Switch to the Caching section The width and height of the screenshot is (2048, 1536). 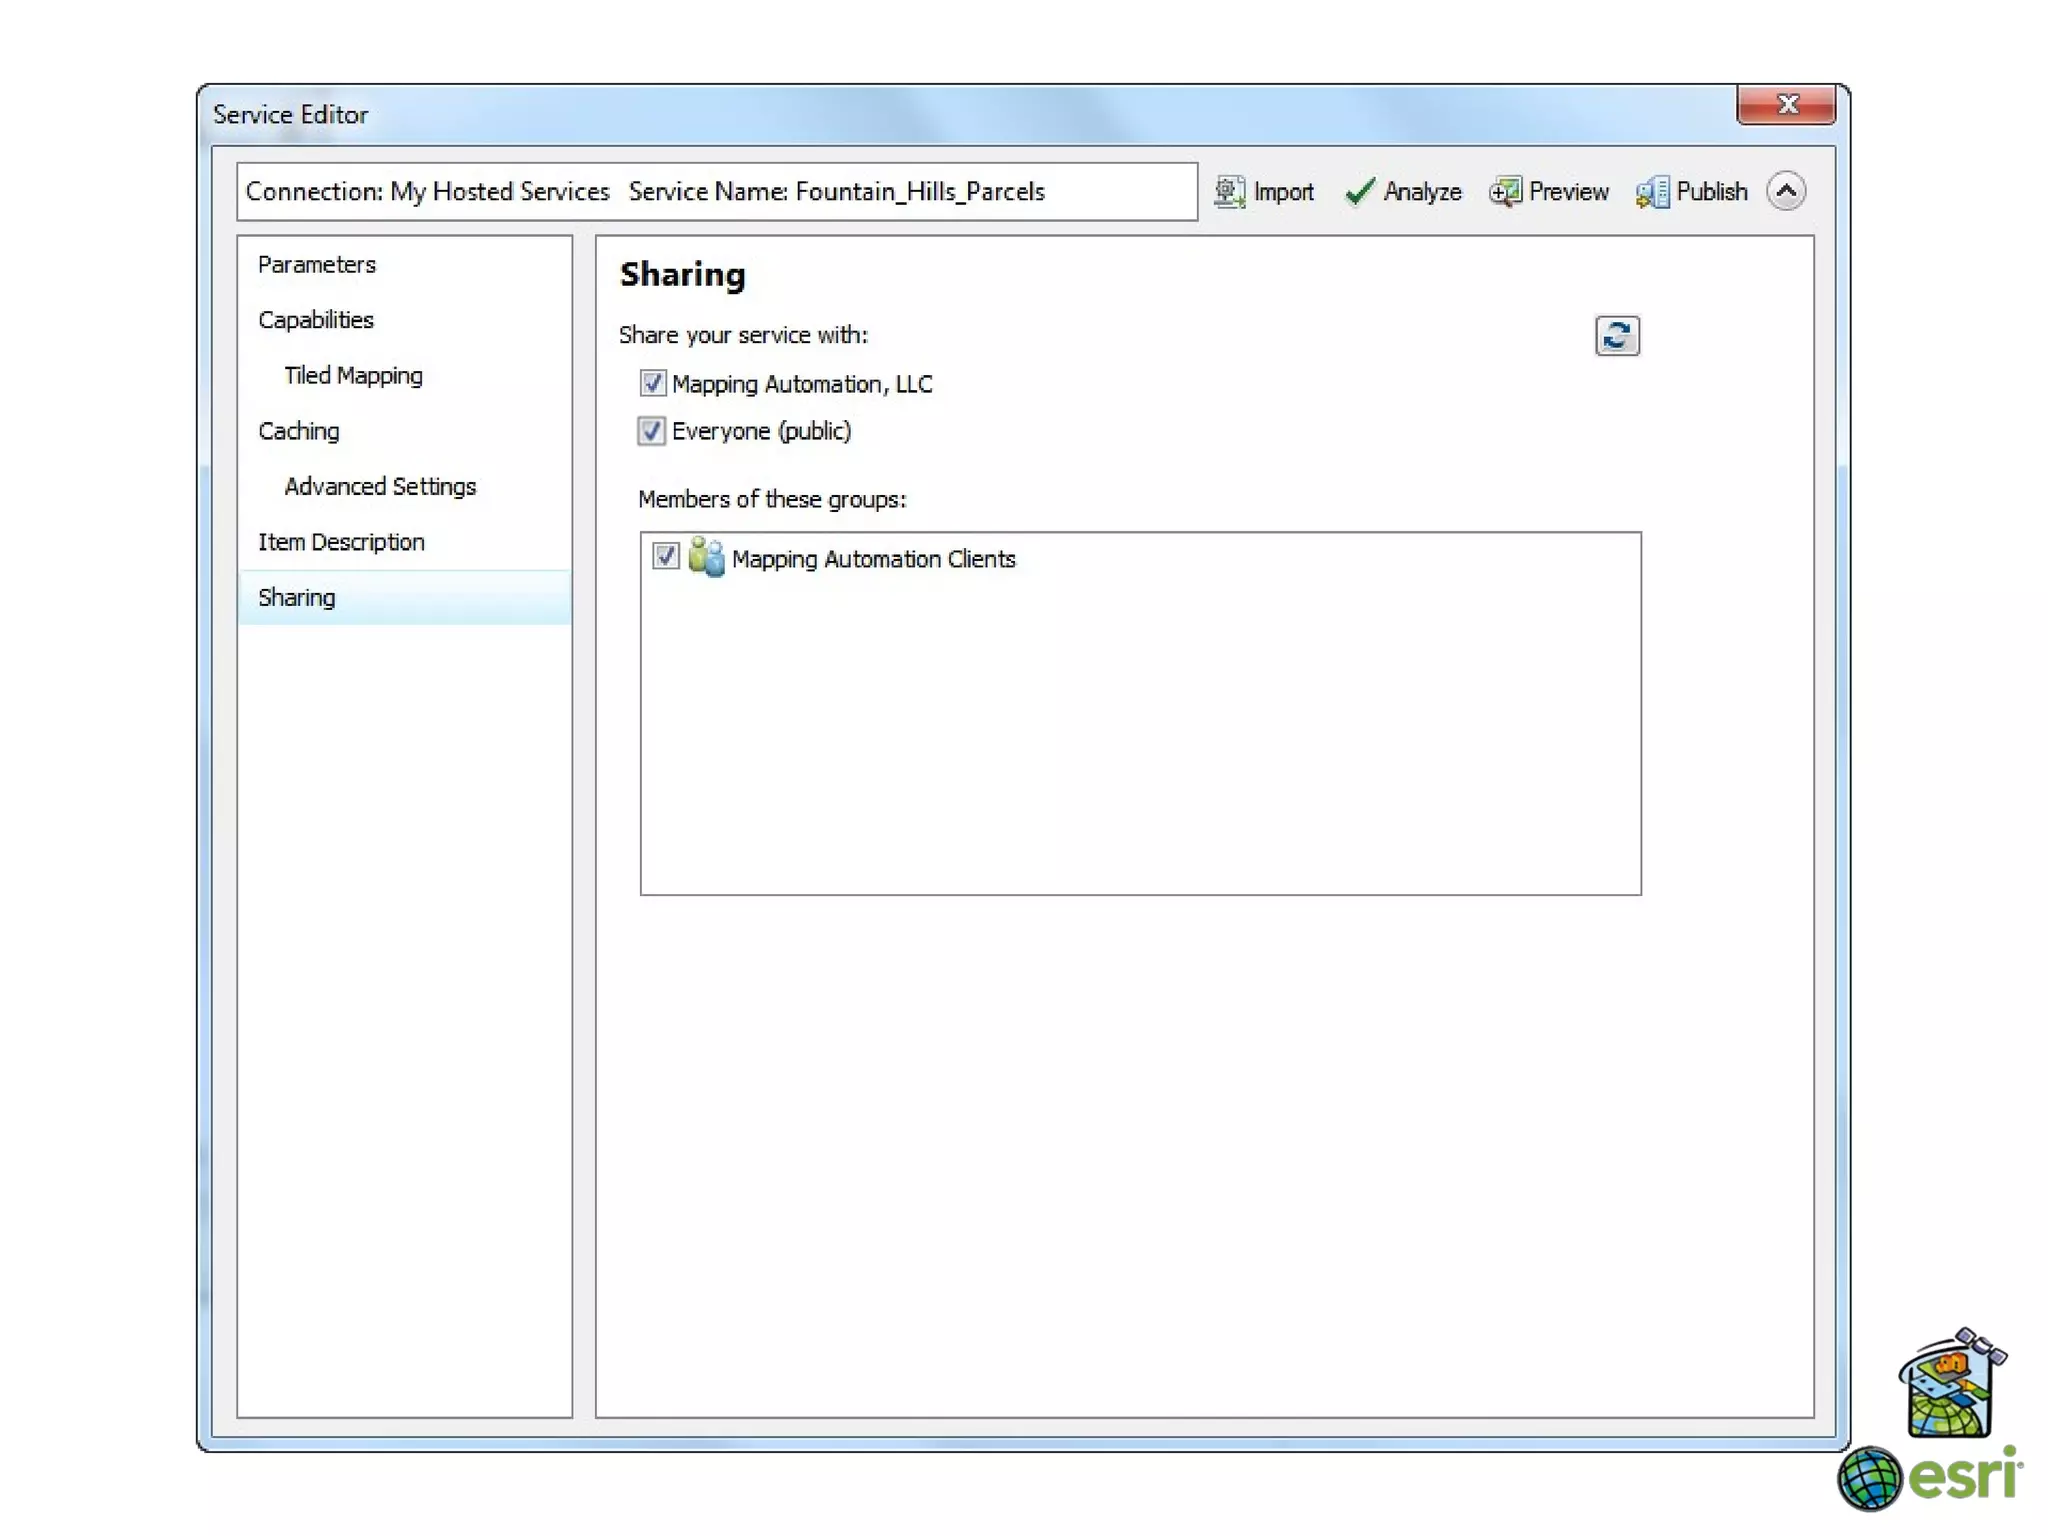pyautogui.click(x=298, y=431)
